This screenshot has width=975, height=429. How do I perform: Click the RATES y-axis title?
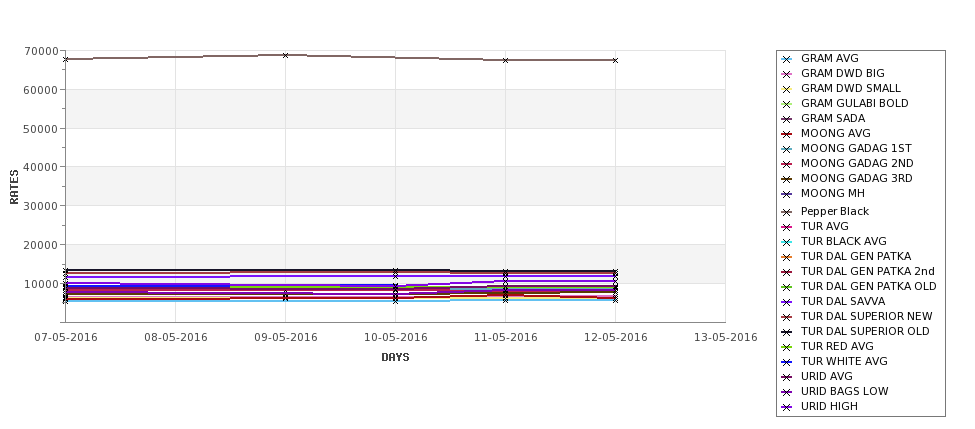(14, 187)
